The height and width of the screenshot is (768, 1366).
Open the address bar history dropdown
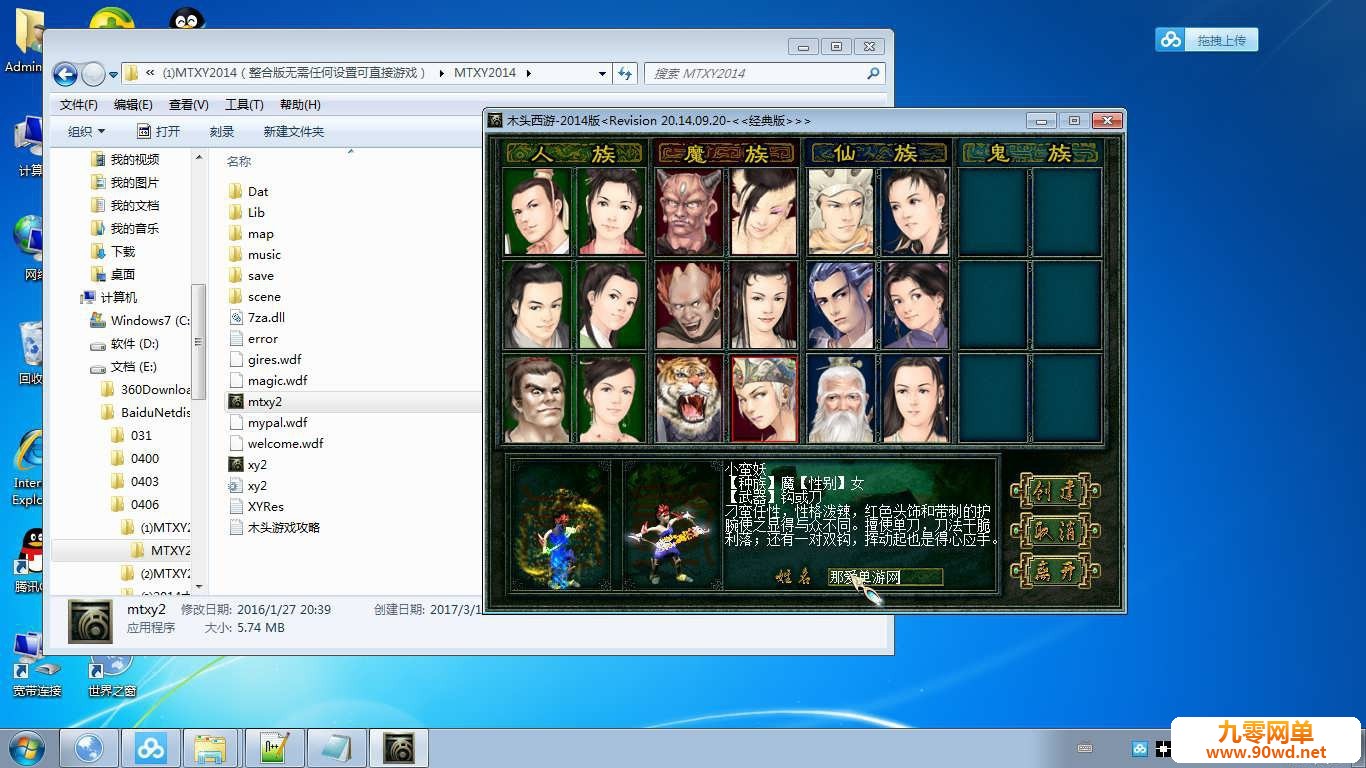pyautogui.click(x=602, y=73)
